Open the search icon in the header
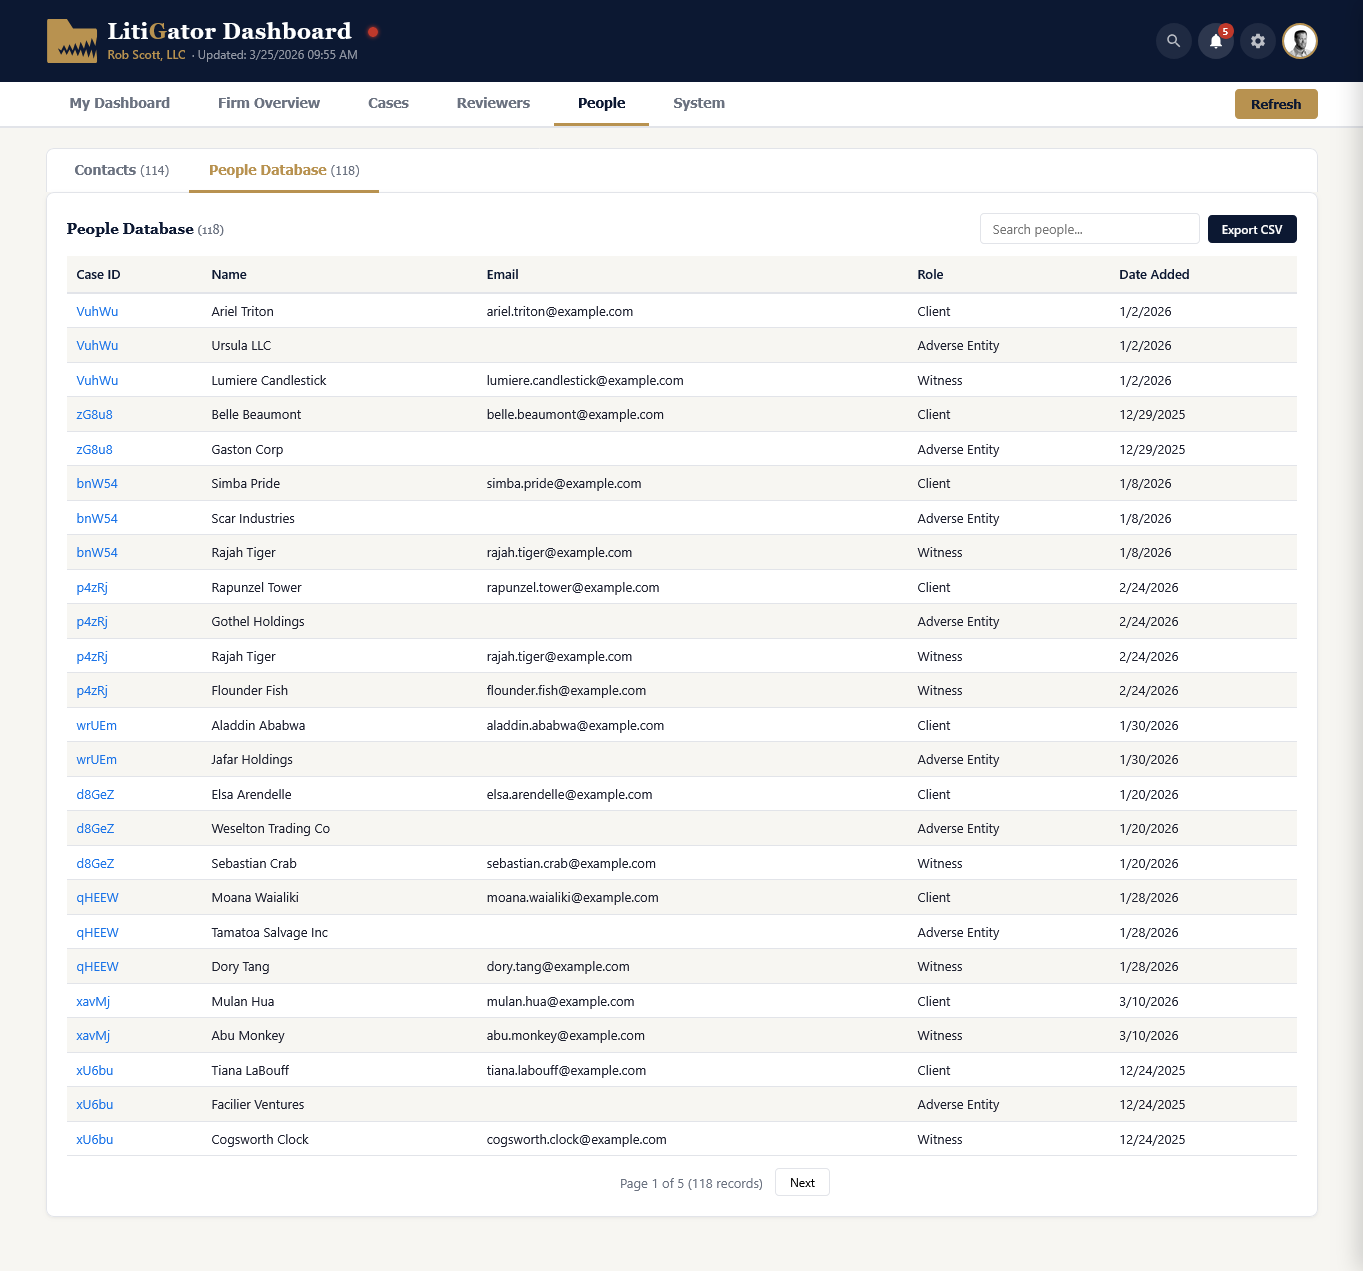Image resolution: width=1363 pixels, height=1271 pixels. click(1172, 41)
